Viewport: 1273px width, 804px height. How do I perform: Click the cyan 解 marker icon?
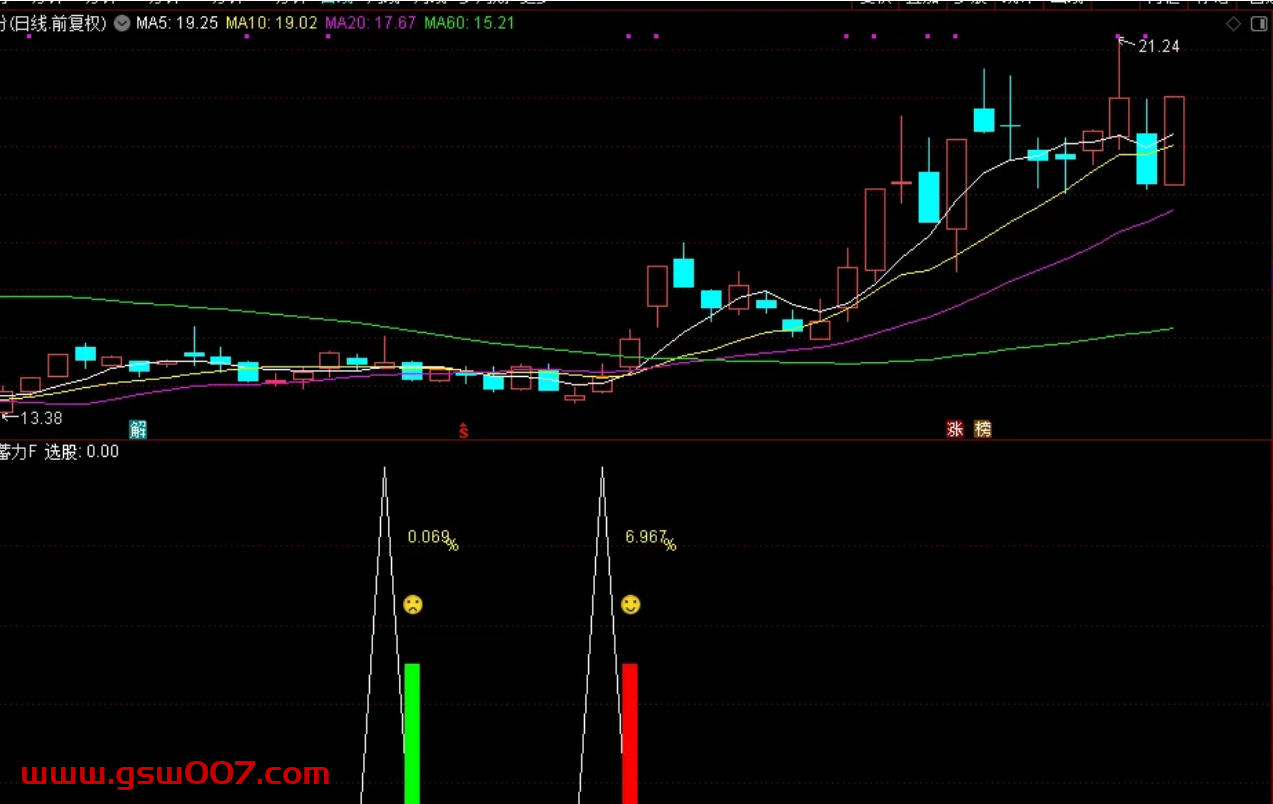tap(138, 430)
